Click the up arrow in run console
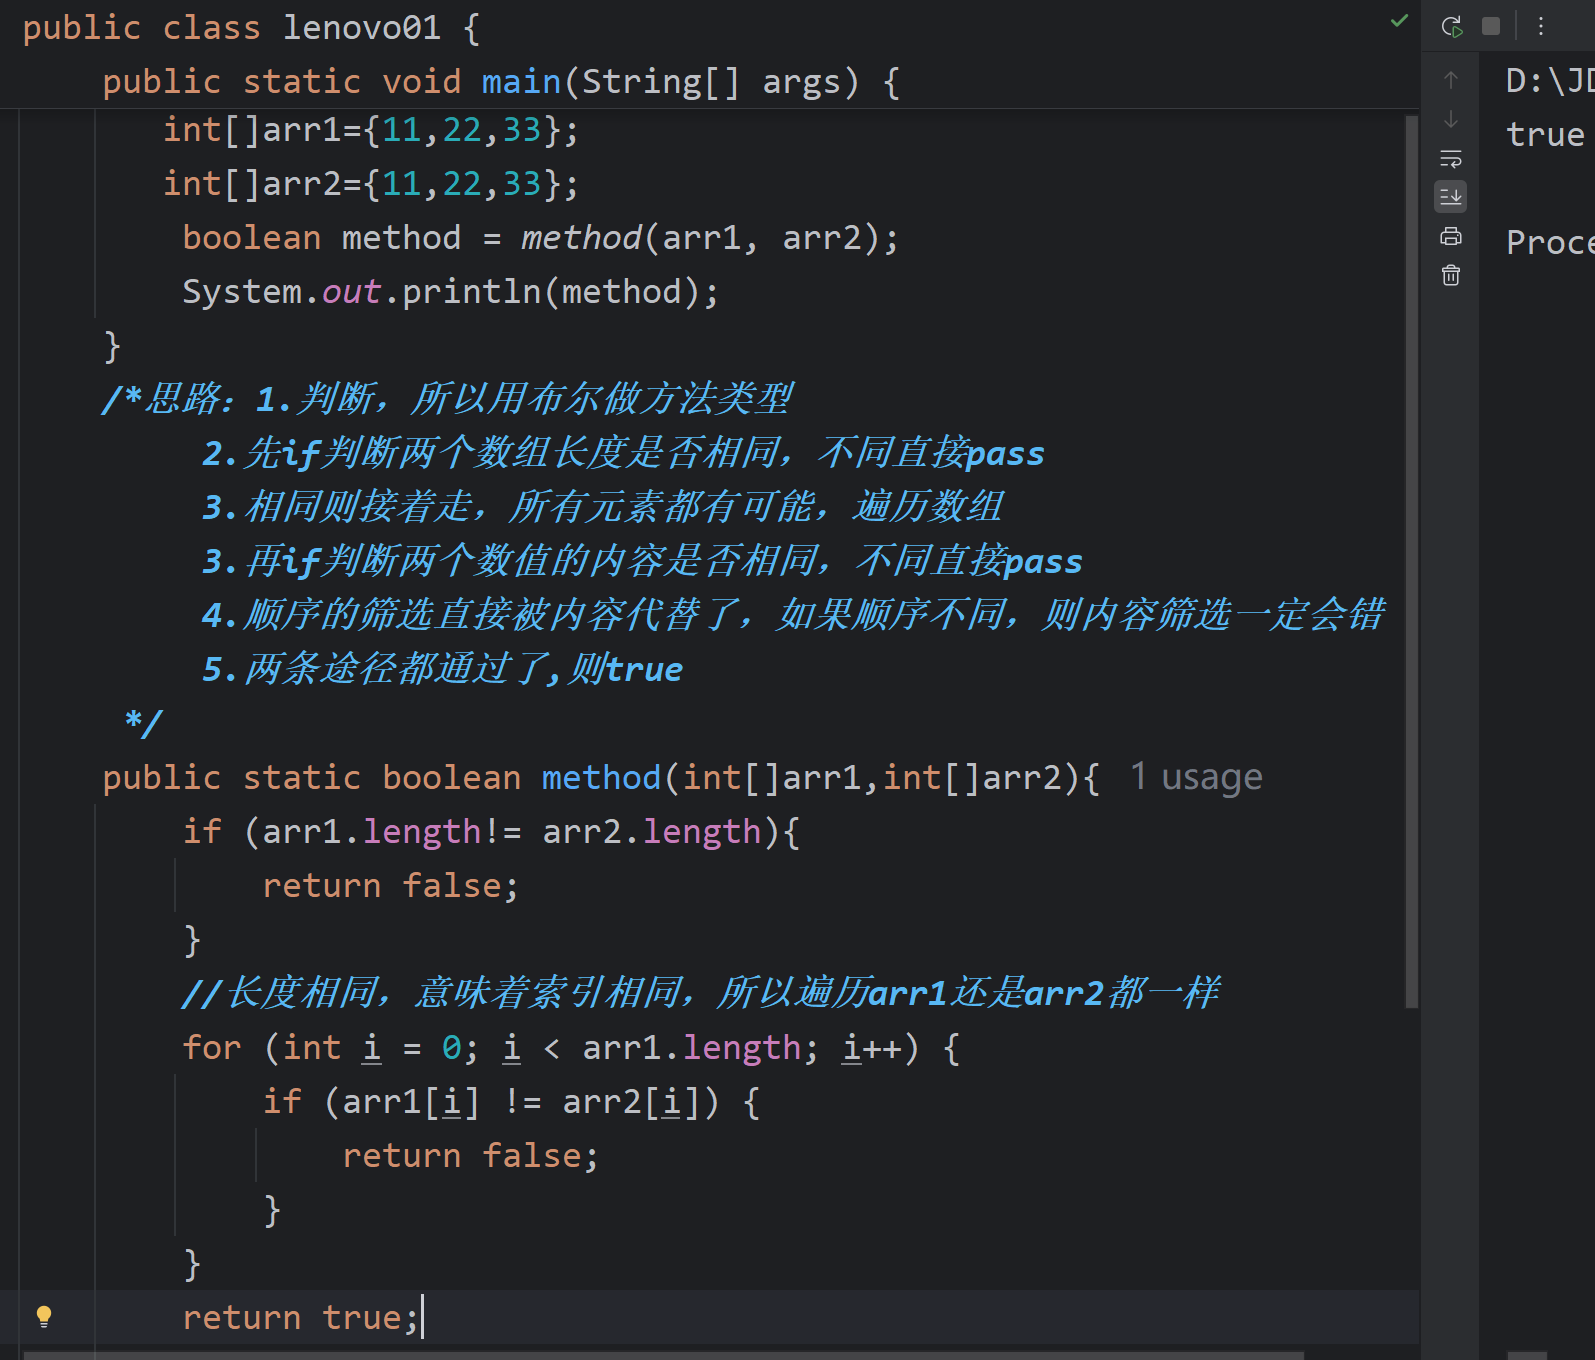 pos(1451,80)
